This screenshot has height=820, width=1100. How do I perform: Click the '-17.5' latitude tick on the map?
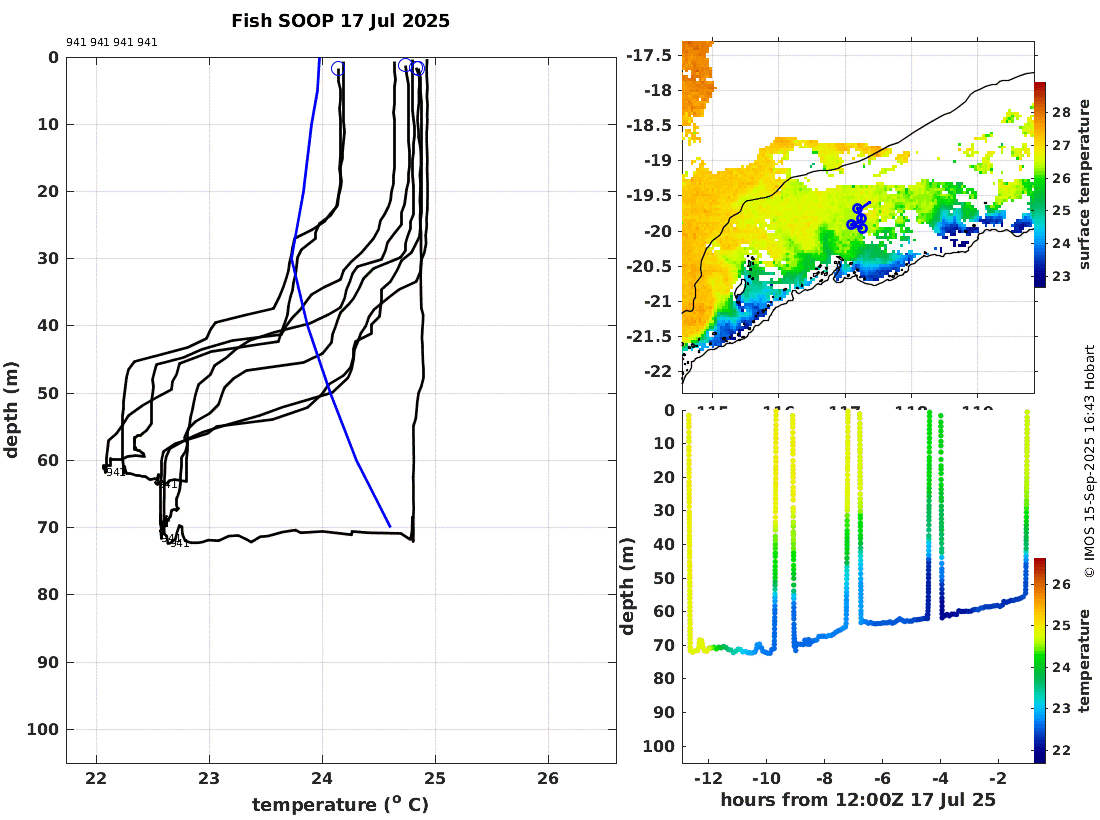pyautogui.click(x=648, y=55)
